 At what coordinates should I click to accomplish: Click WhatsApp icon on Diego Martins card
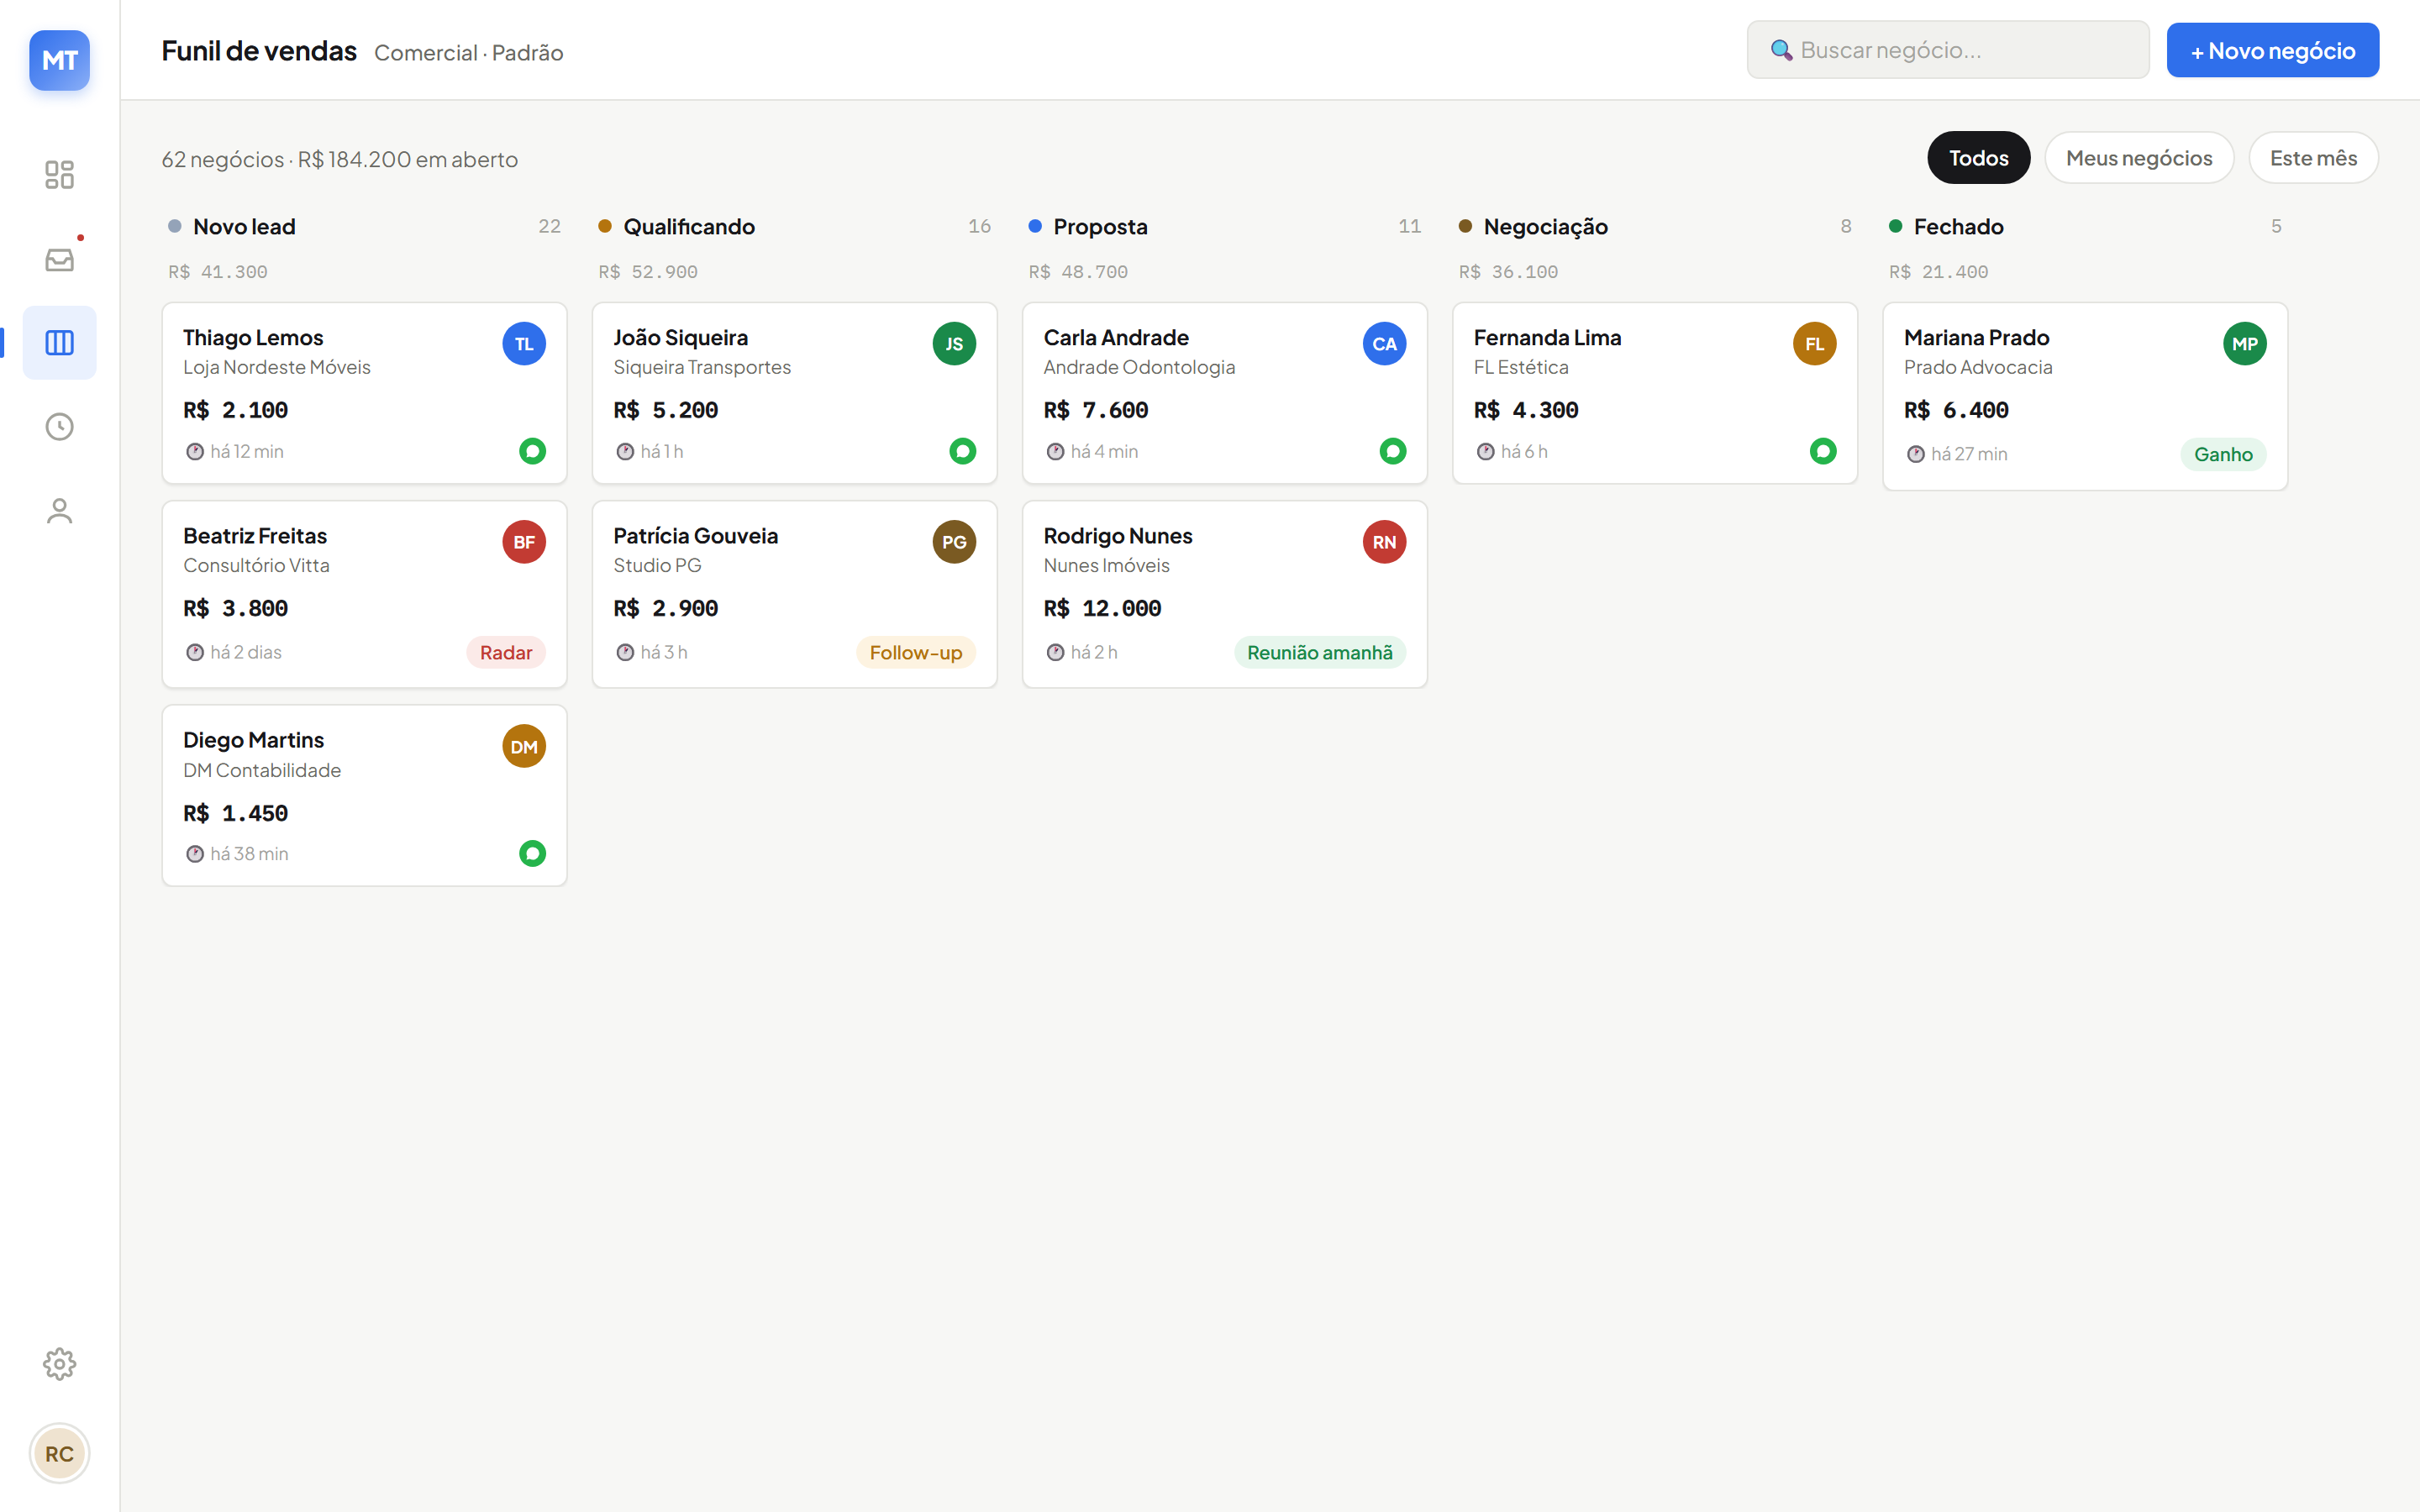tap(533, 853)
